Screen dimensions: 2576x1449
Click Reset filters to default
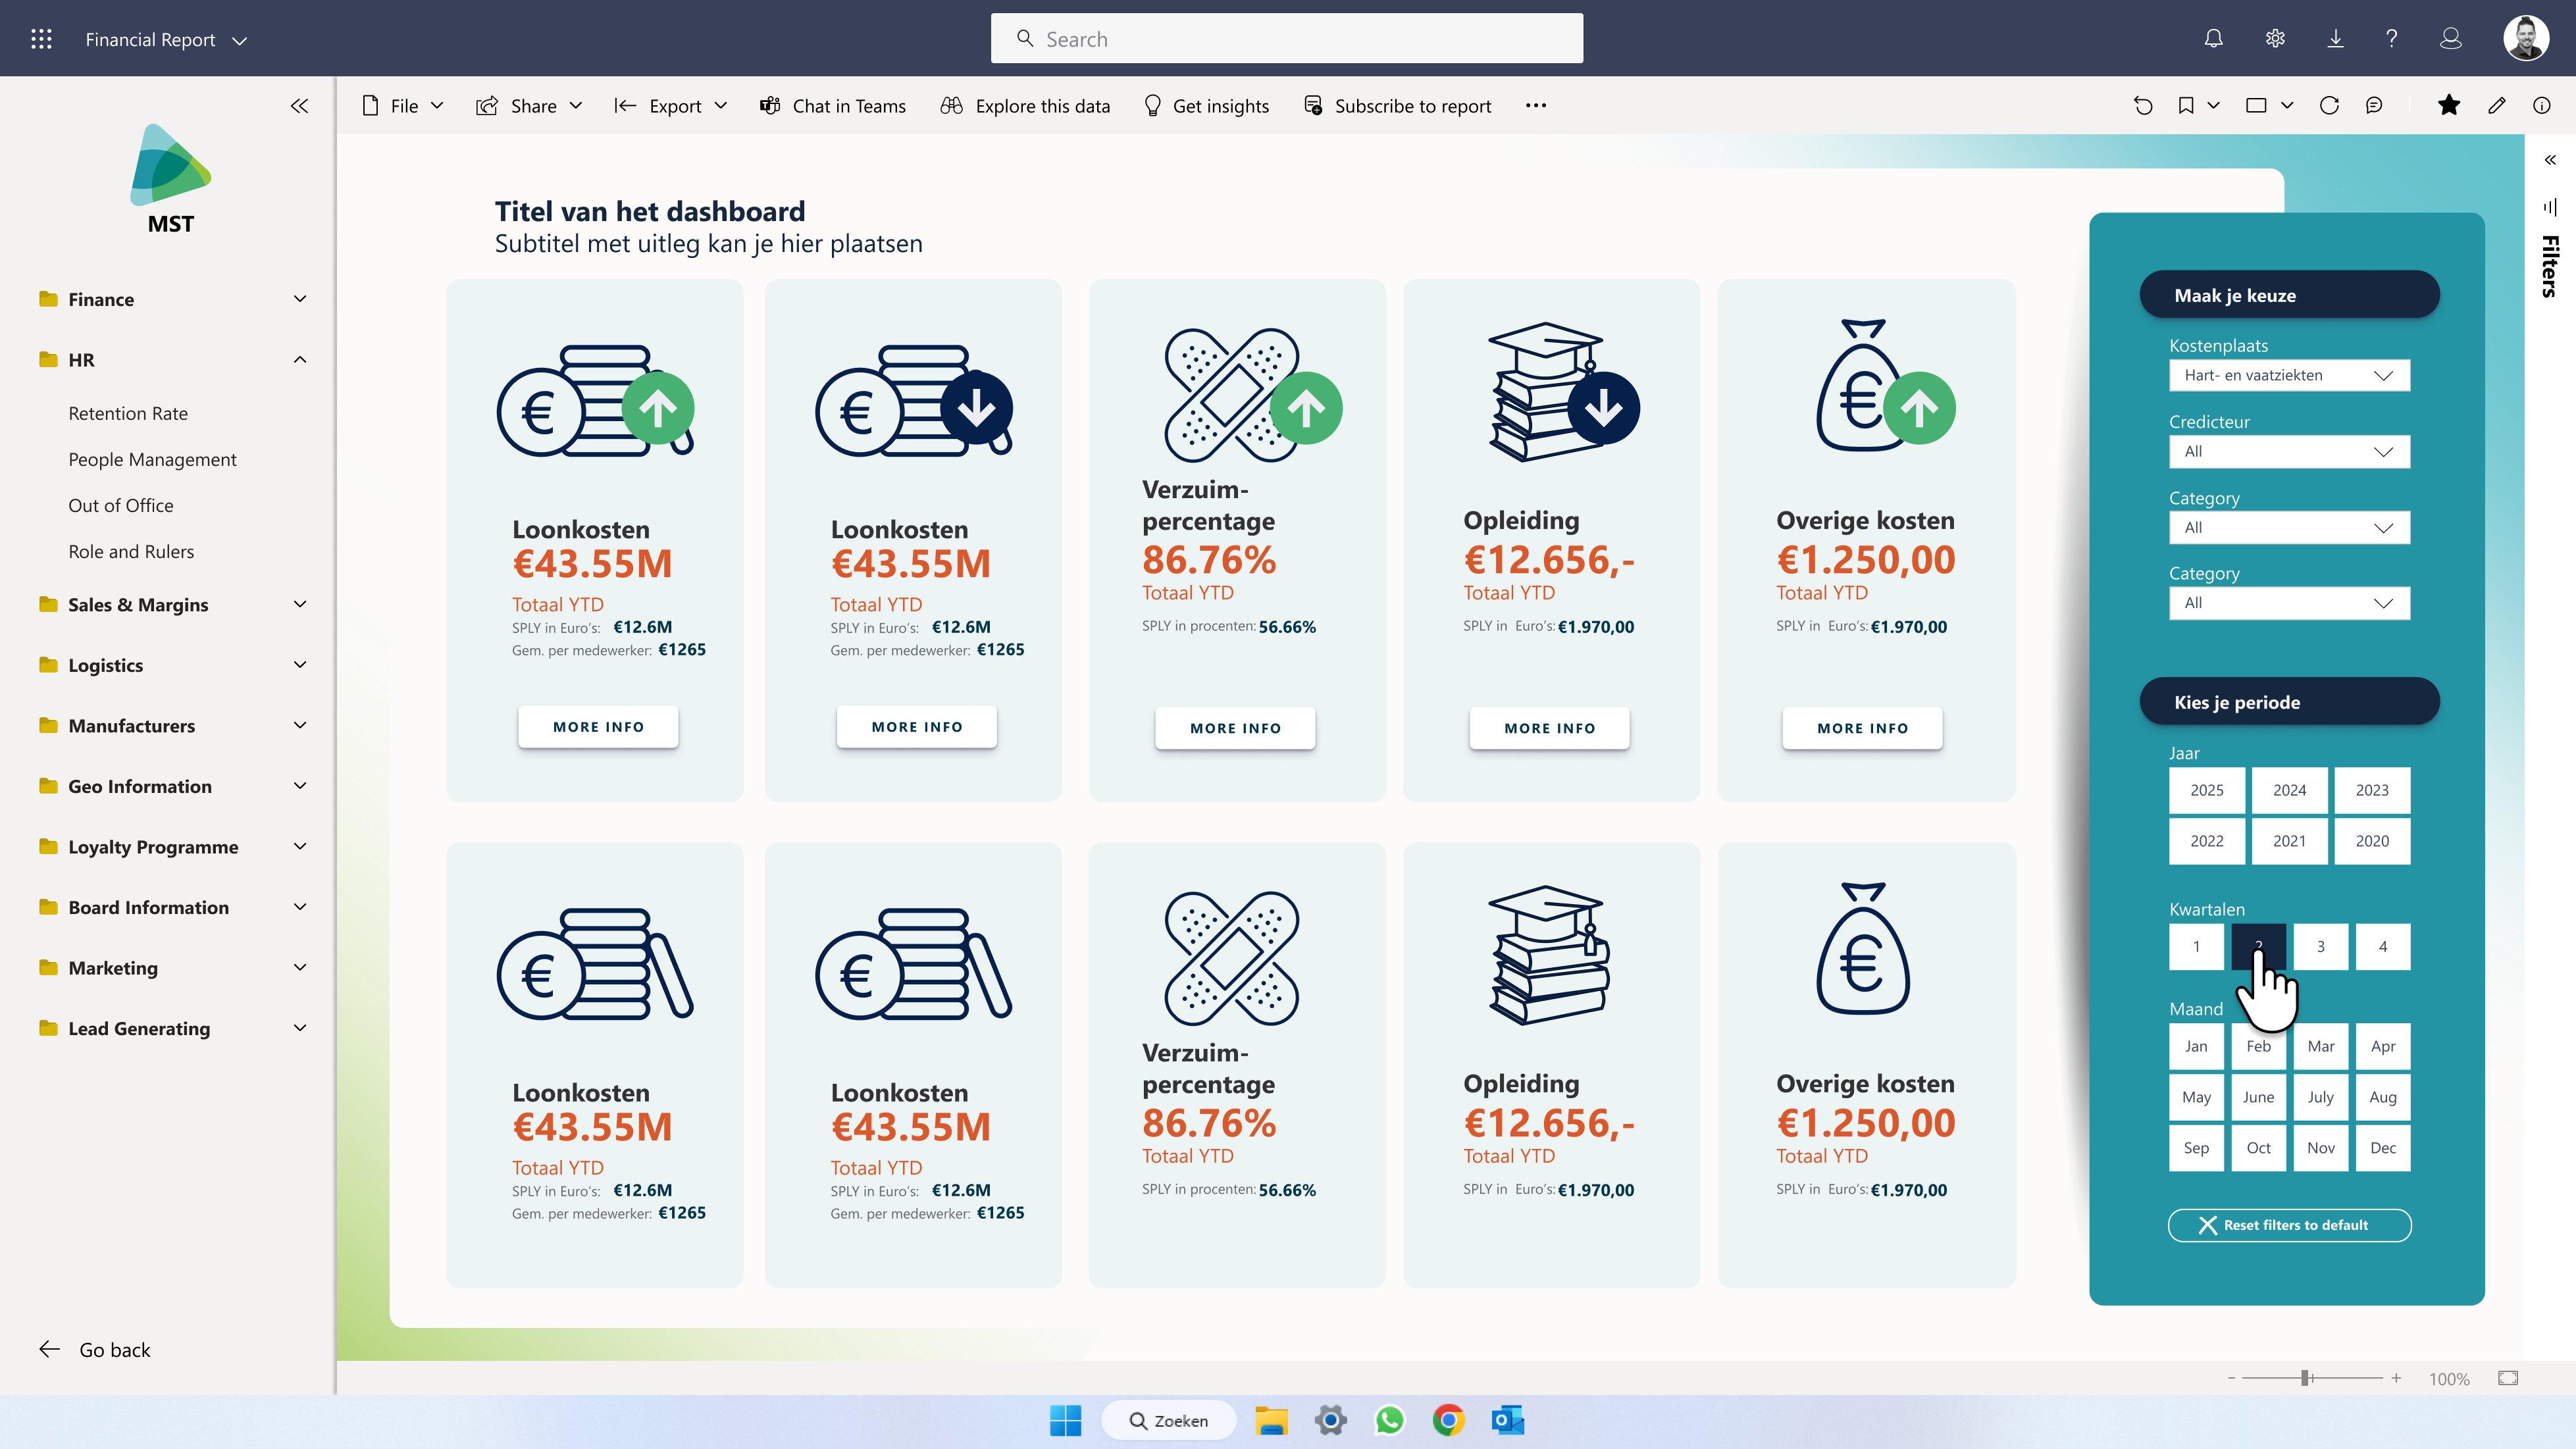(x=2289, y=1225)
